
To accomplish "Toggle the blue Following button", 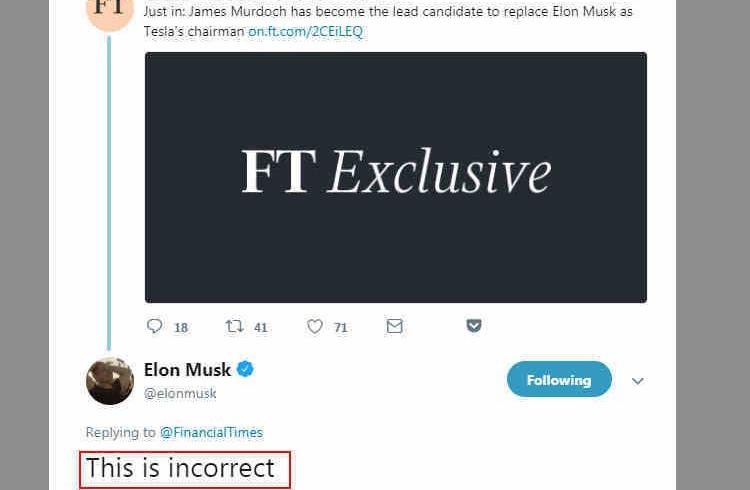I will pyautogui.click(x=559, y=380).
